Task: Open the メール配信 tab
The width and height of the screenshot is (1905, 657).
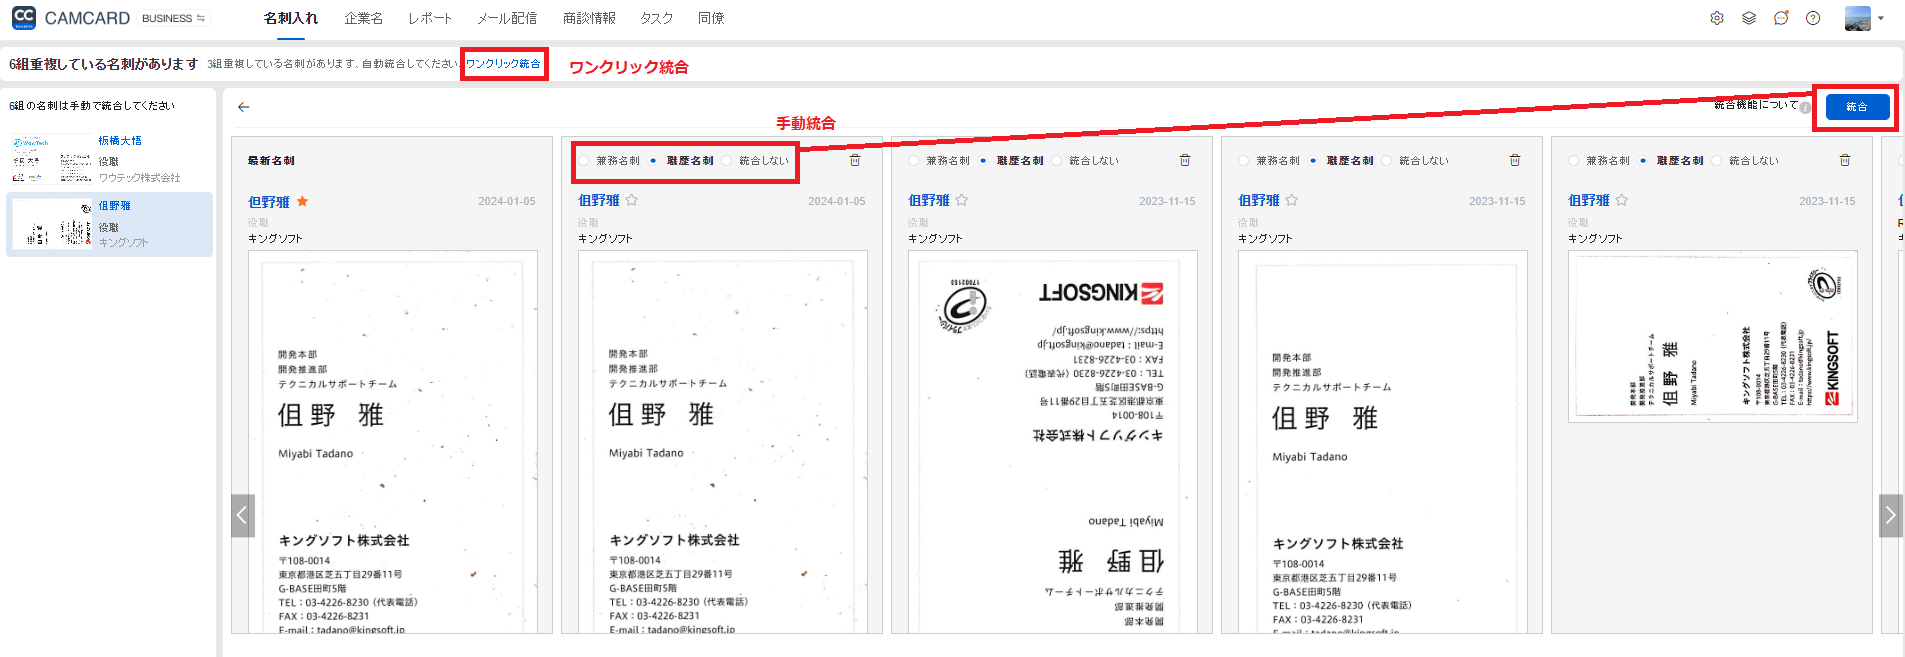Action: [x=507, y=18]
